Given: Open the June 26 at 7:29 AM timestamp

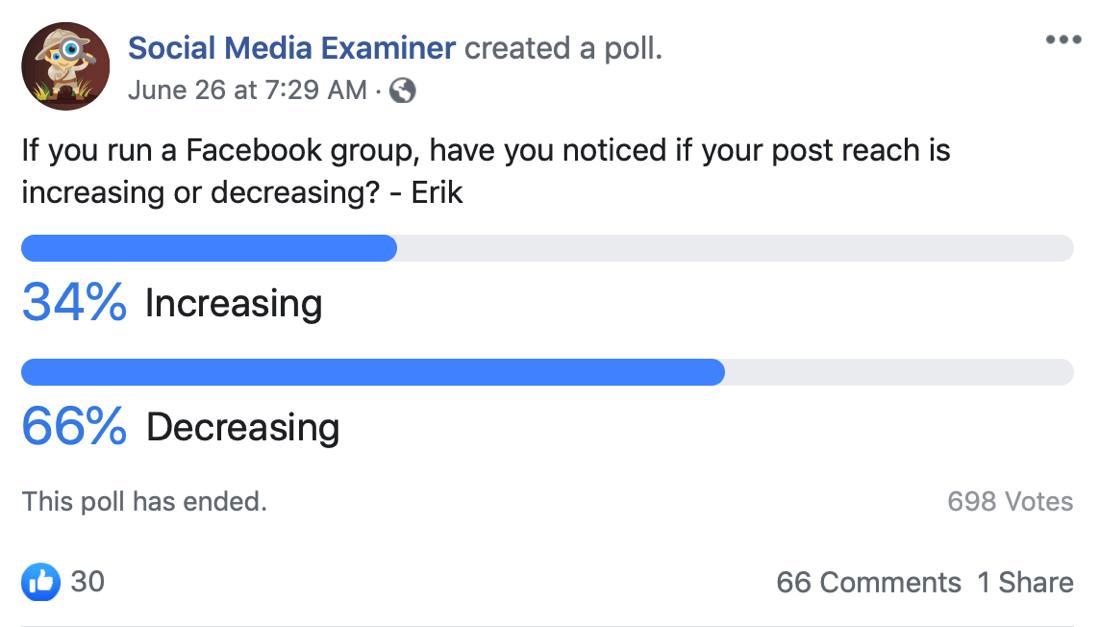Looking at the screenshot, I should [x=248, y=90].
